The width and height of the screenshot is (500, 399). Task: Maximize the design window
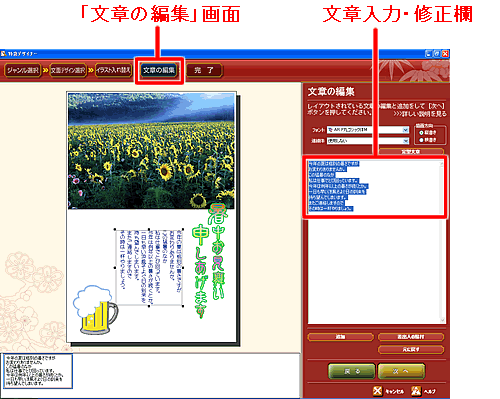pos(437,54)
